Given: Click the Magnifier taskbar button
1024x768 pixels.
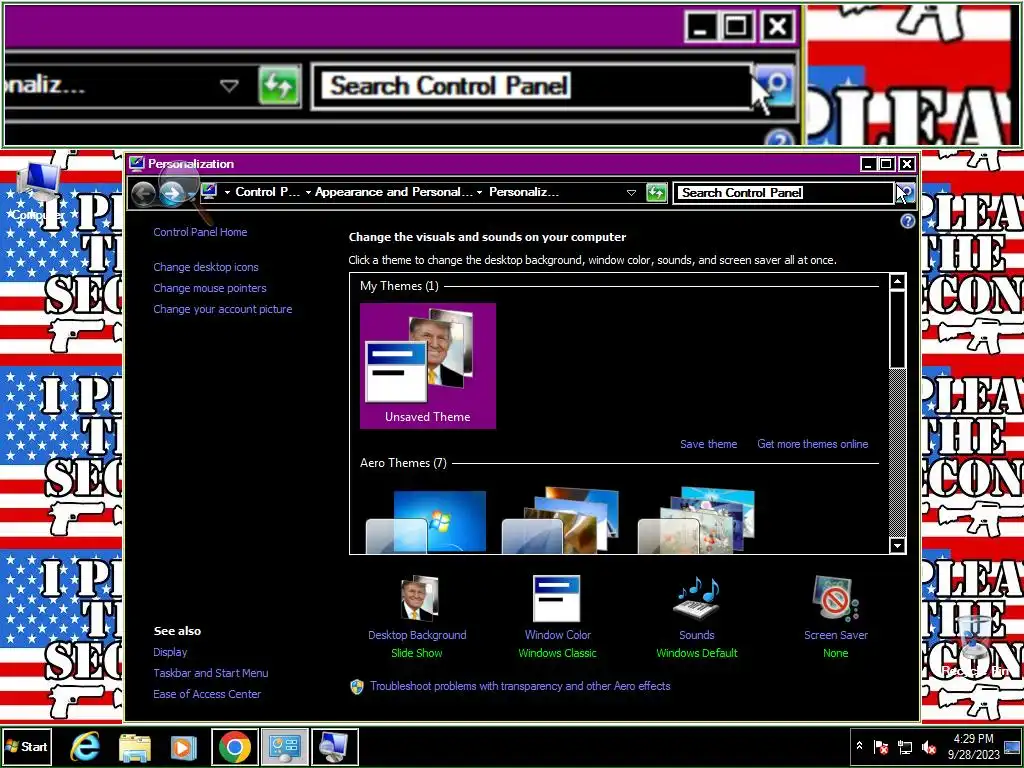Looking at the screenshot, I should click(x=334, y=747).
